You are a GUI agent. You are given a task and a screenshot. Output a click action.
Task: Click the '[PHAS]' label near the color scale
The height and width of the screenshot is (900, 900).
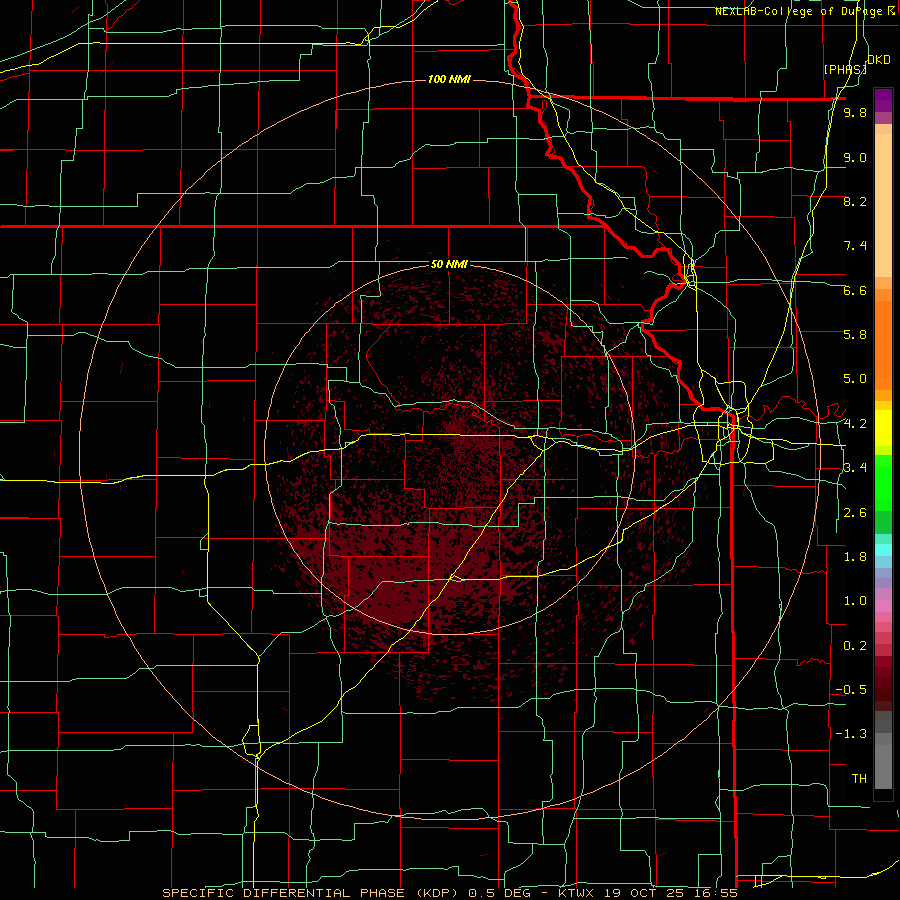(x=845, y=69)
